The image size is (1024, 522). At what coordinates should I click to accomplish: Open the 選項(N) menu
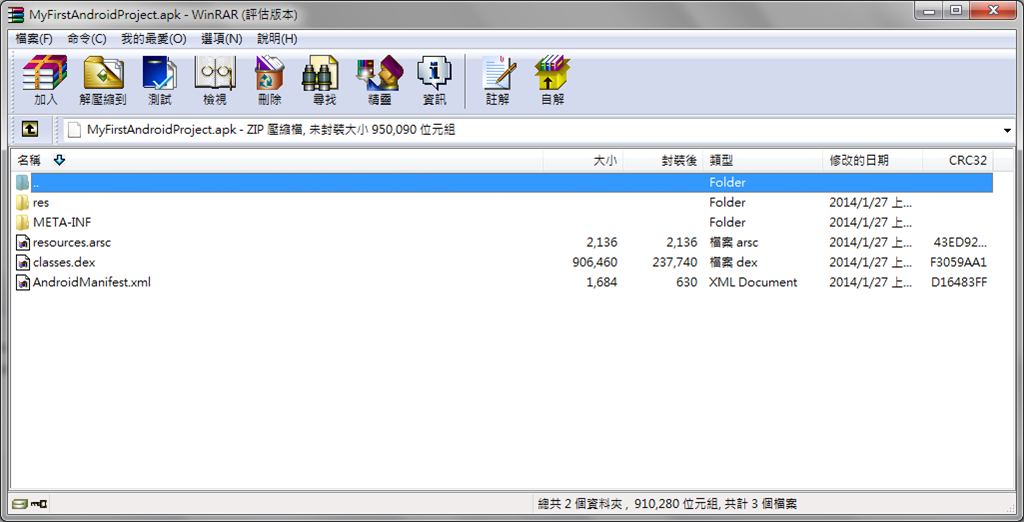tap(221, 39)
